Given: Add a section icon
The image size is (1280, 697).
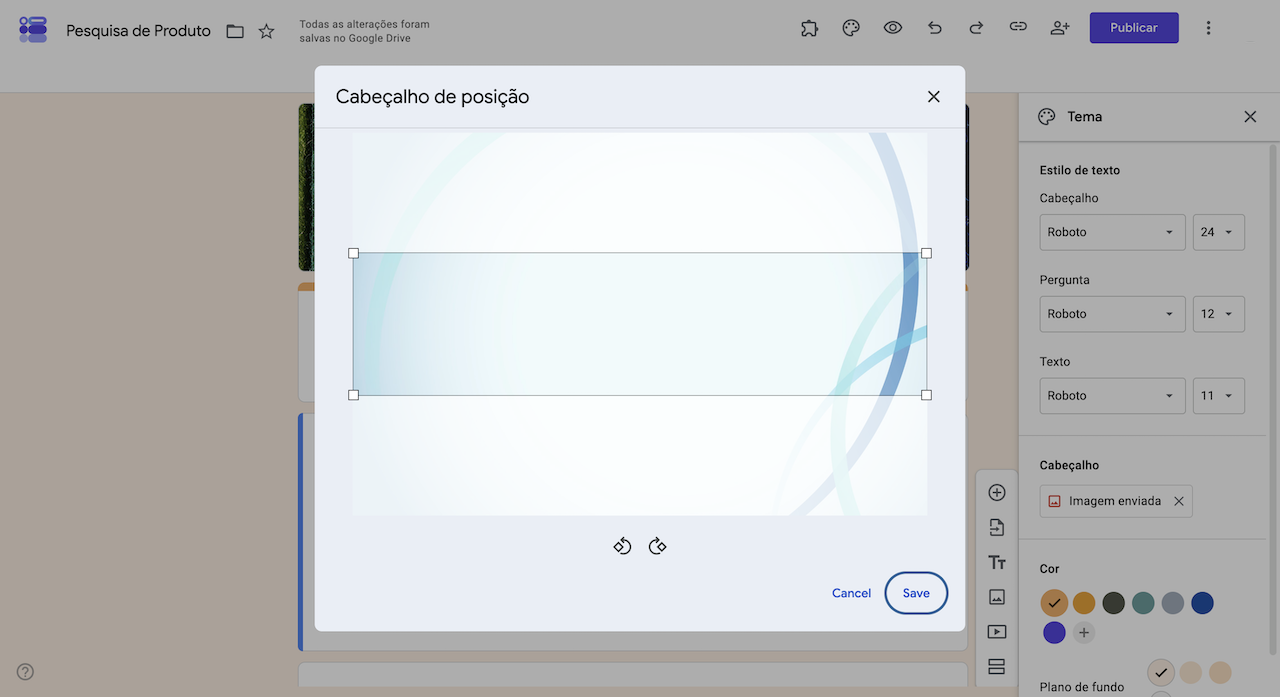Looking at the screenshot, I should click(996, 666).
